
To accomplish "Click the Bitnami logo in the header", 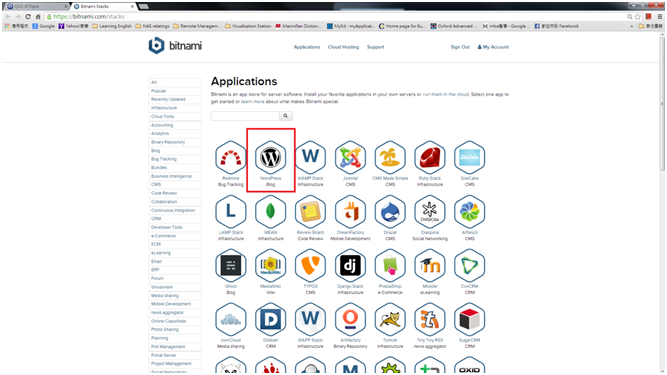I will pos(175,45).
